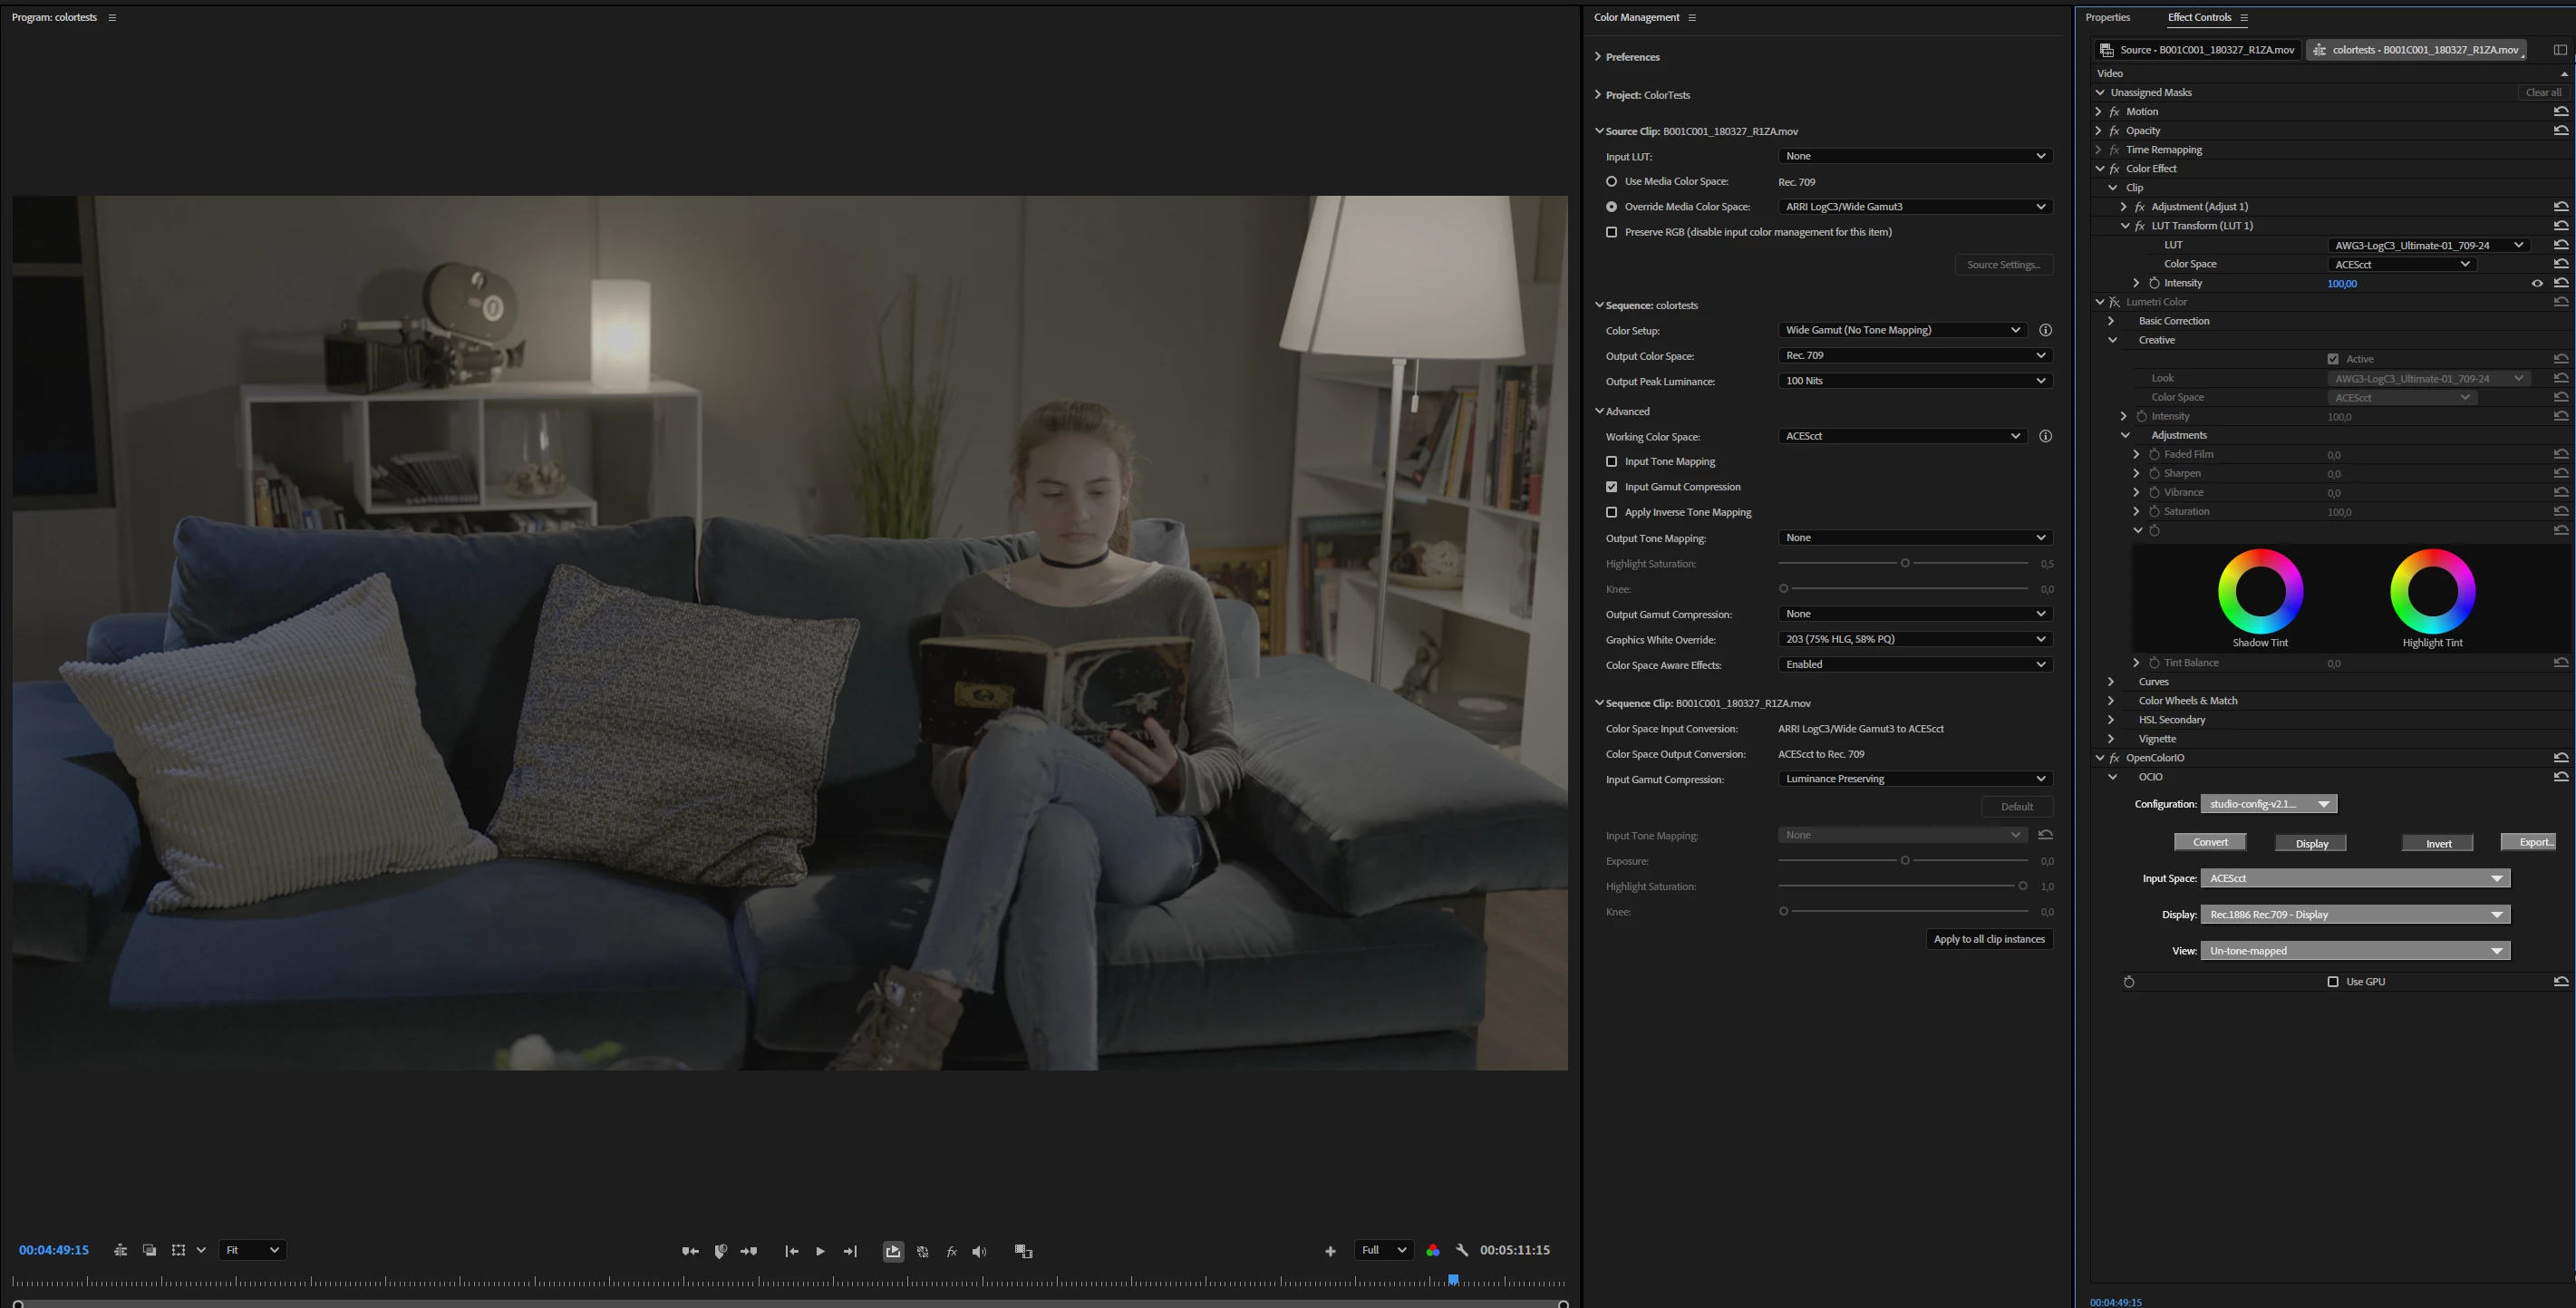Click the RGB color management icon
This screenshot has width=2576, height=1308.
1433,1250
